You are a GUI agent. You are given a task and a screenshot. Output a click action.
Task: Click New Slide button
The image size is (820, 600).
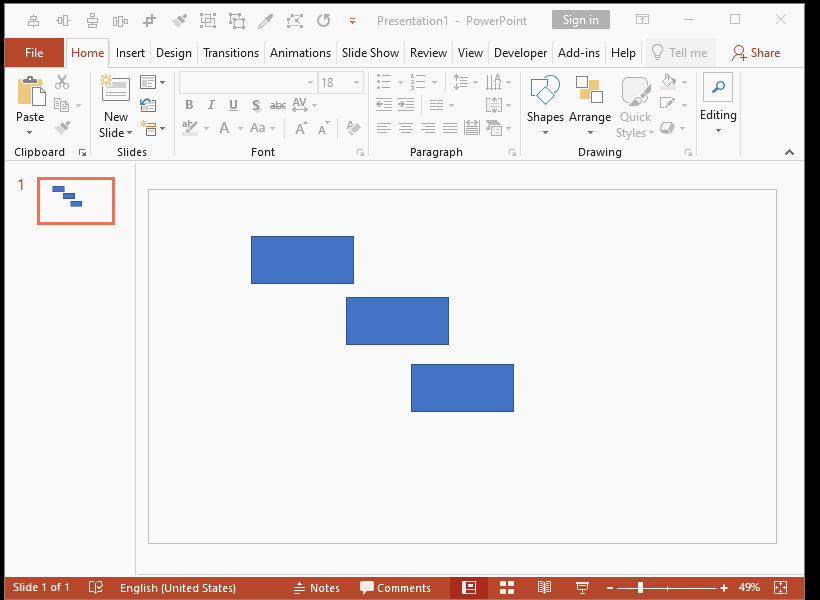click(x=115, y=106)
